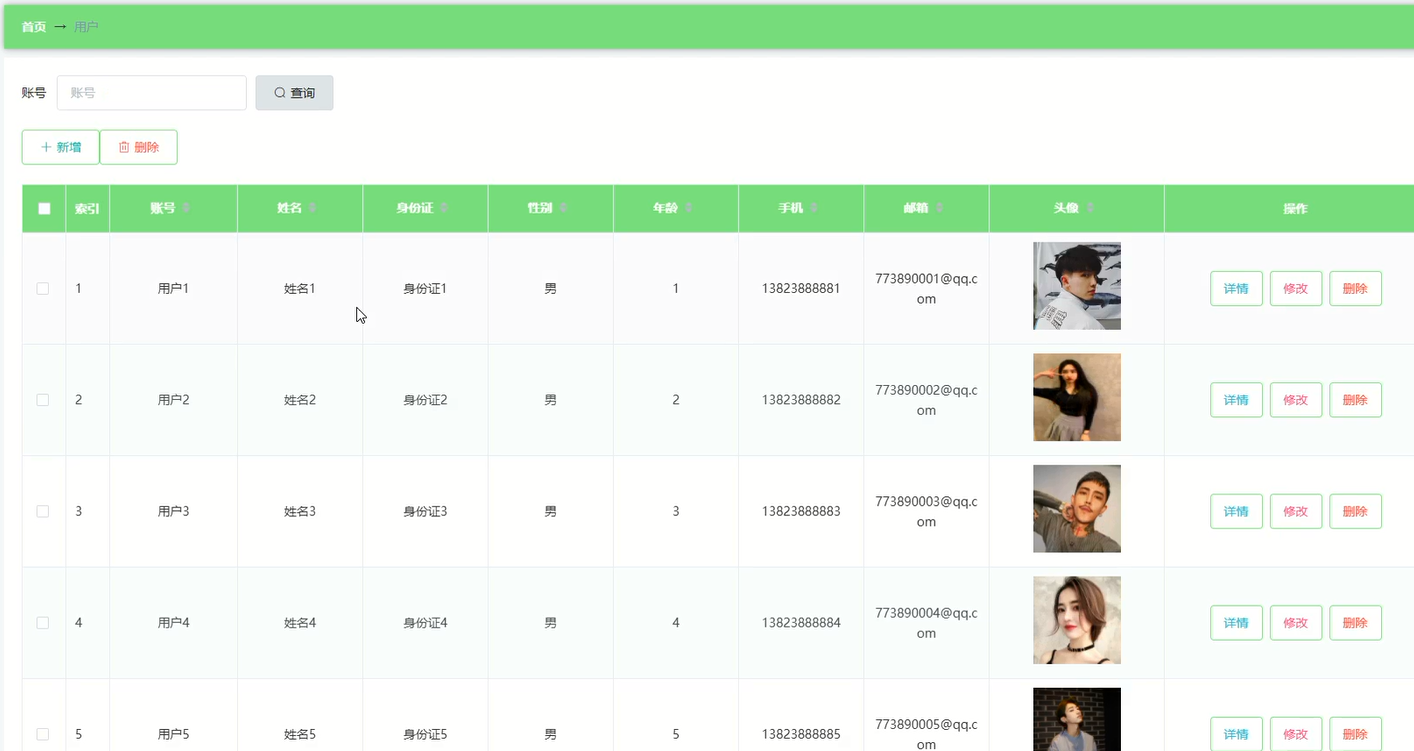Click email 773890001@qq.com

coord(926,288)
